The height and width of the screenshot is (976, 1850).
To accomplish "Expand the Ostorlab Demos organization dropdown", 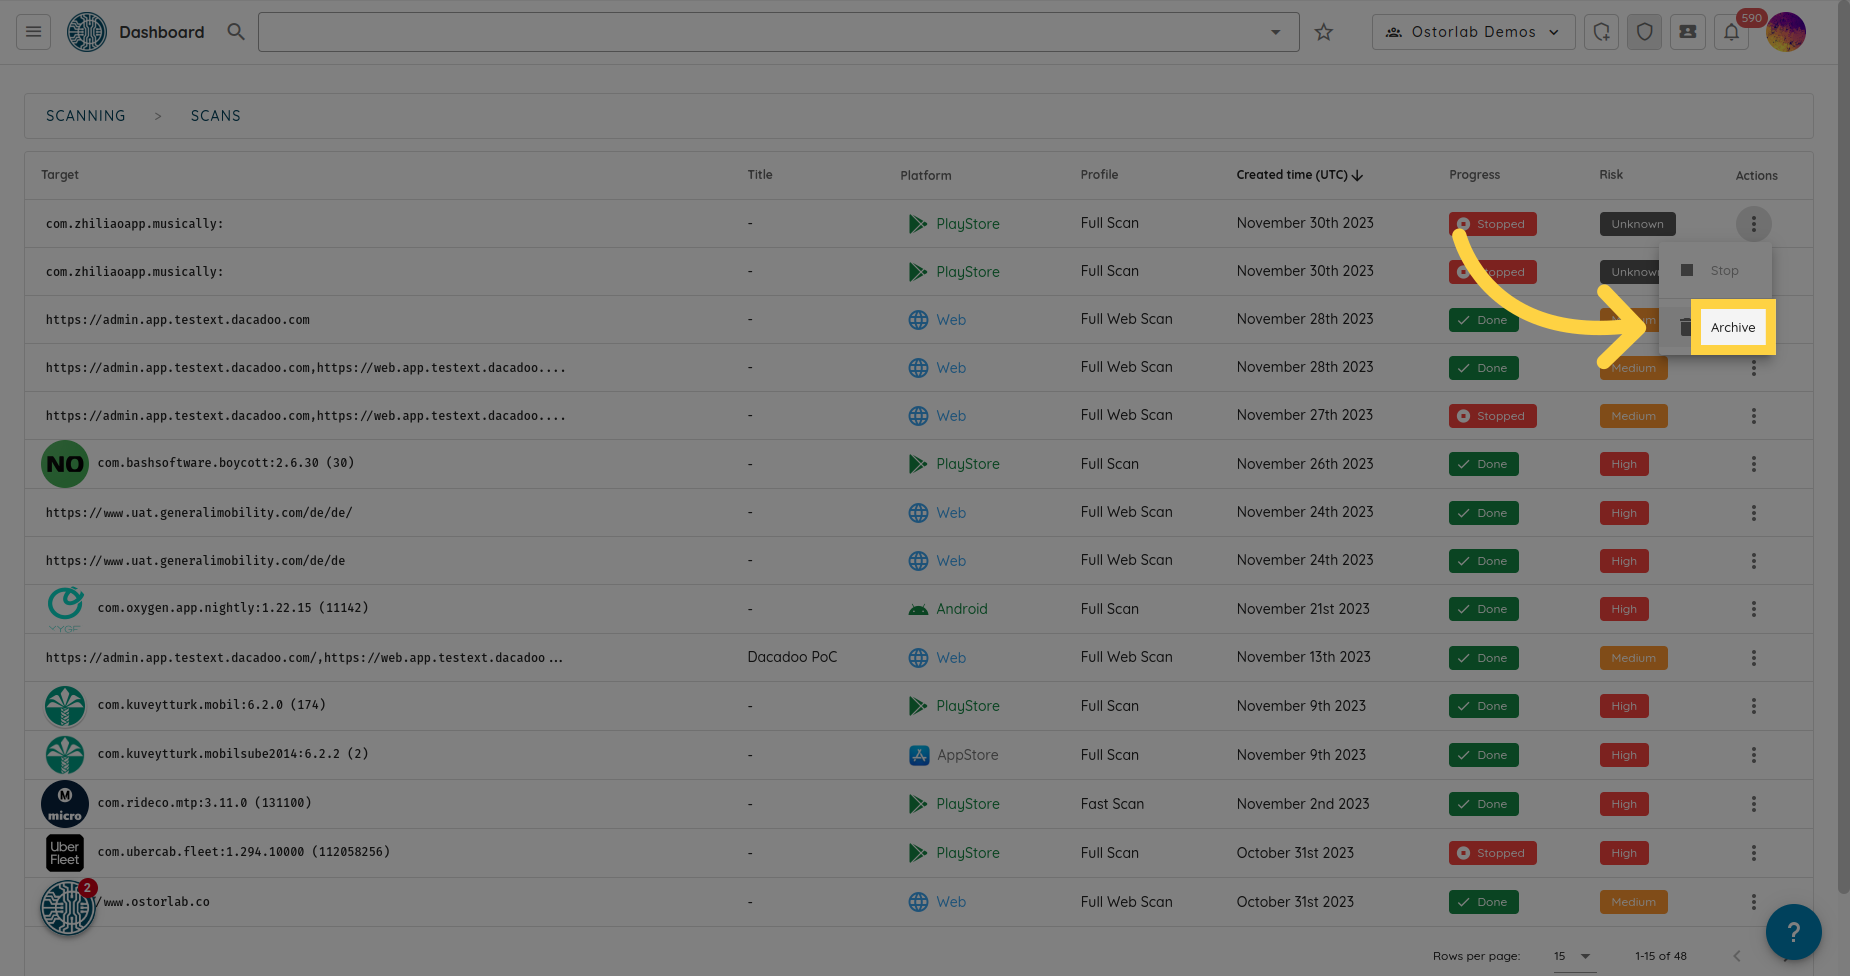I will point(1473,32).
